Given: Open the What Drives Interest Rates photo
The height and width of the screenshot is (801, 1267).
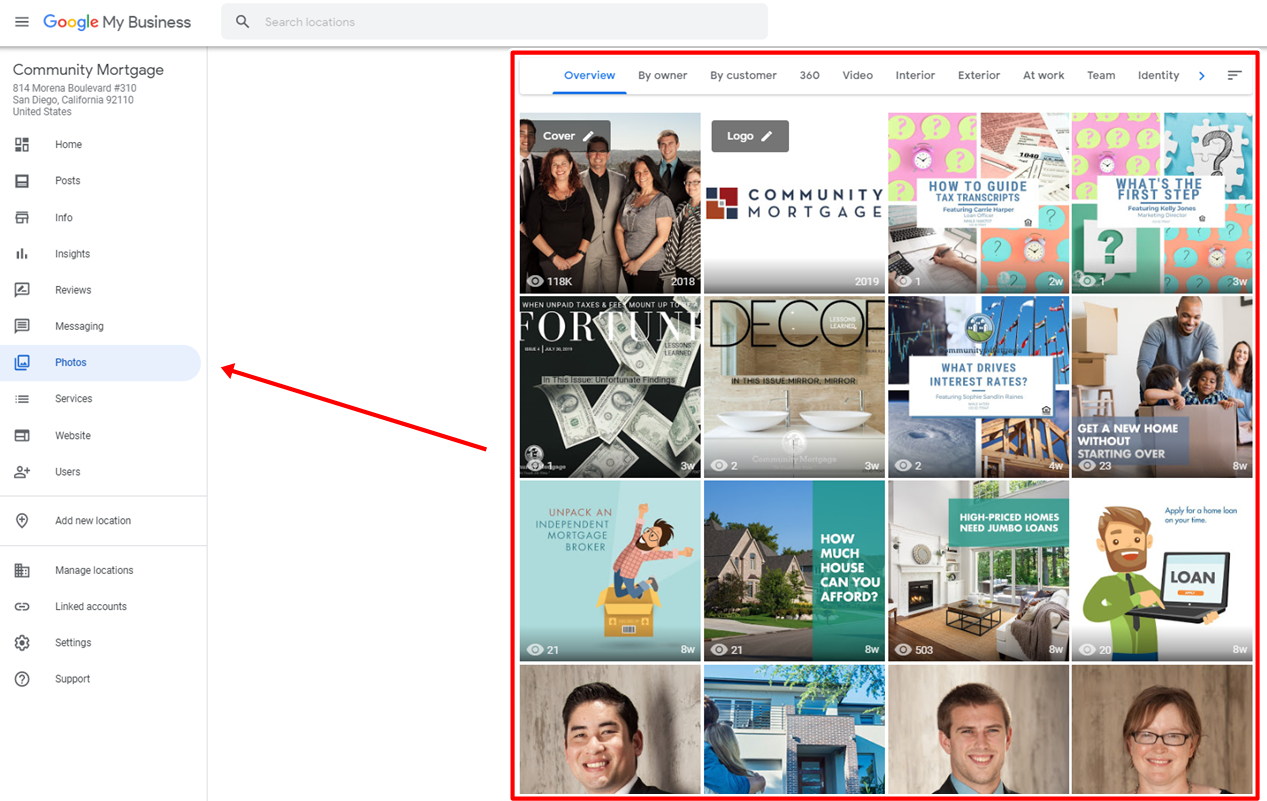Looking at the screenshot, I should pyautogui.click(x=978, y=387).
